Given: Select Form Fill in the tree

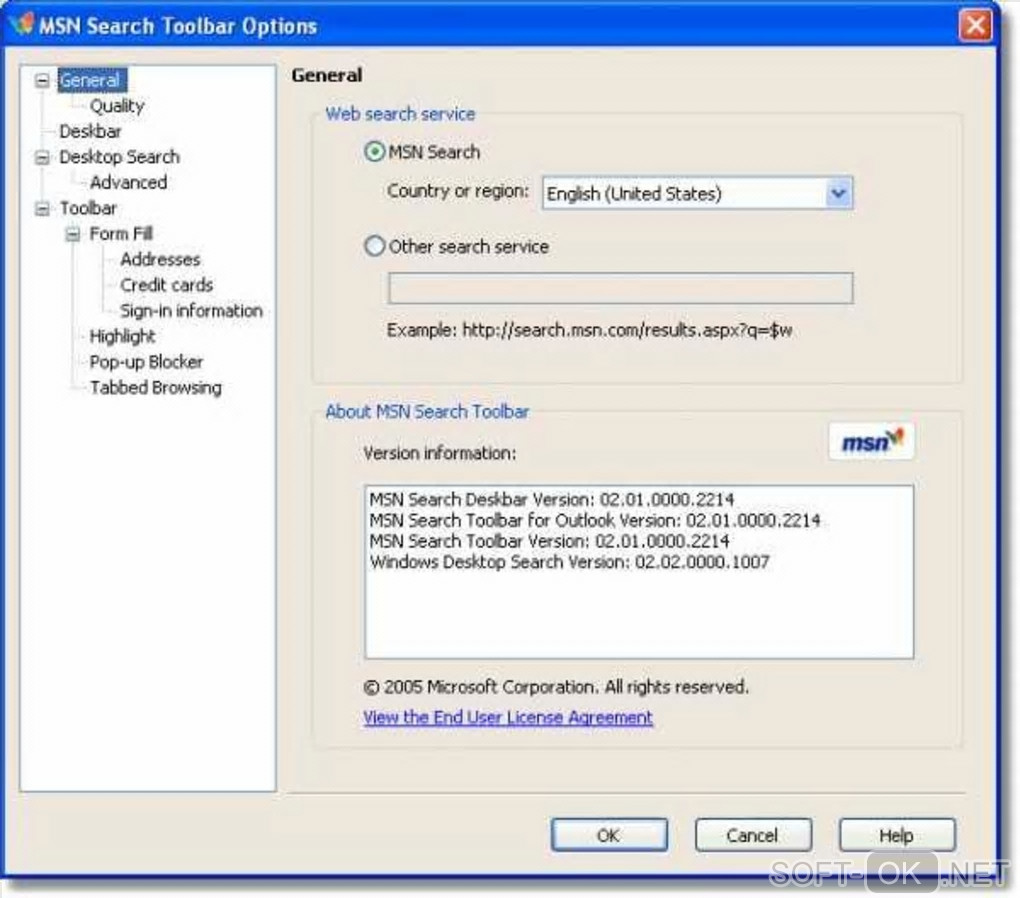Looking at the screenshot, I should (121, 234).
